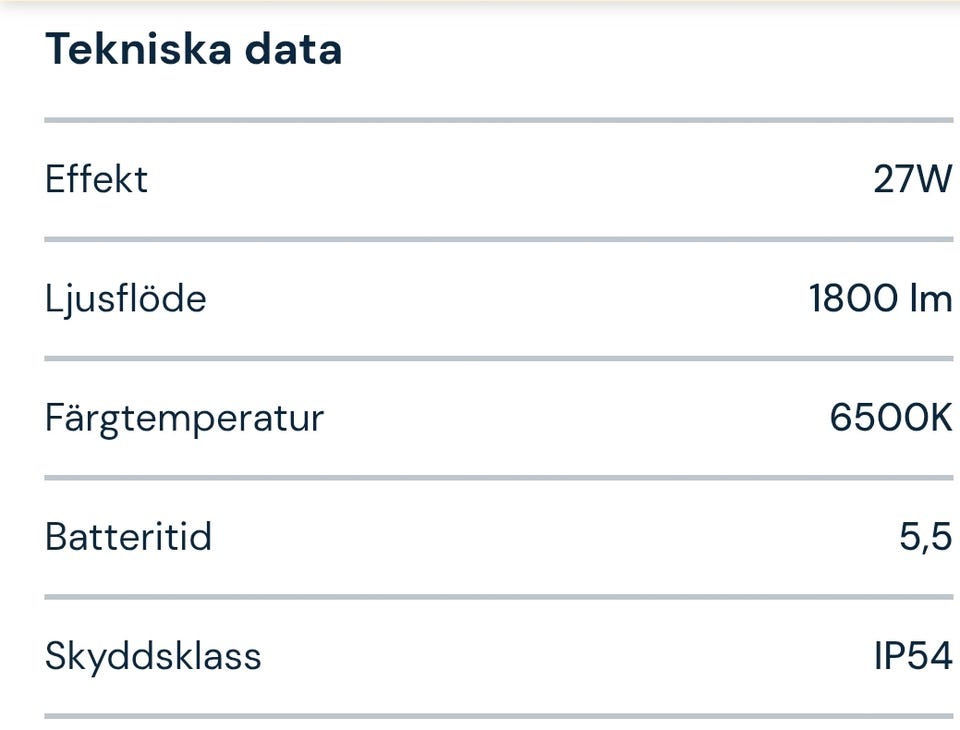This screenshot has height=730, width=960.
Task: Click the divider between Färgtemperatur and Batteritid
Action: [x=498, y=477]
